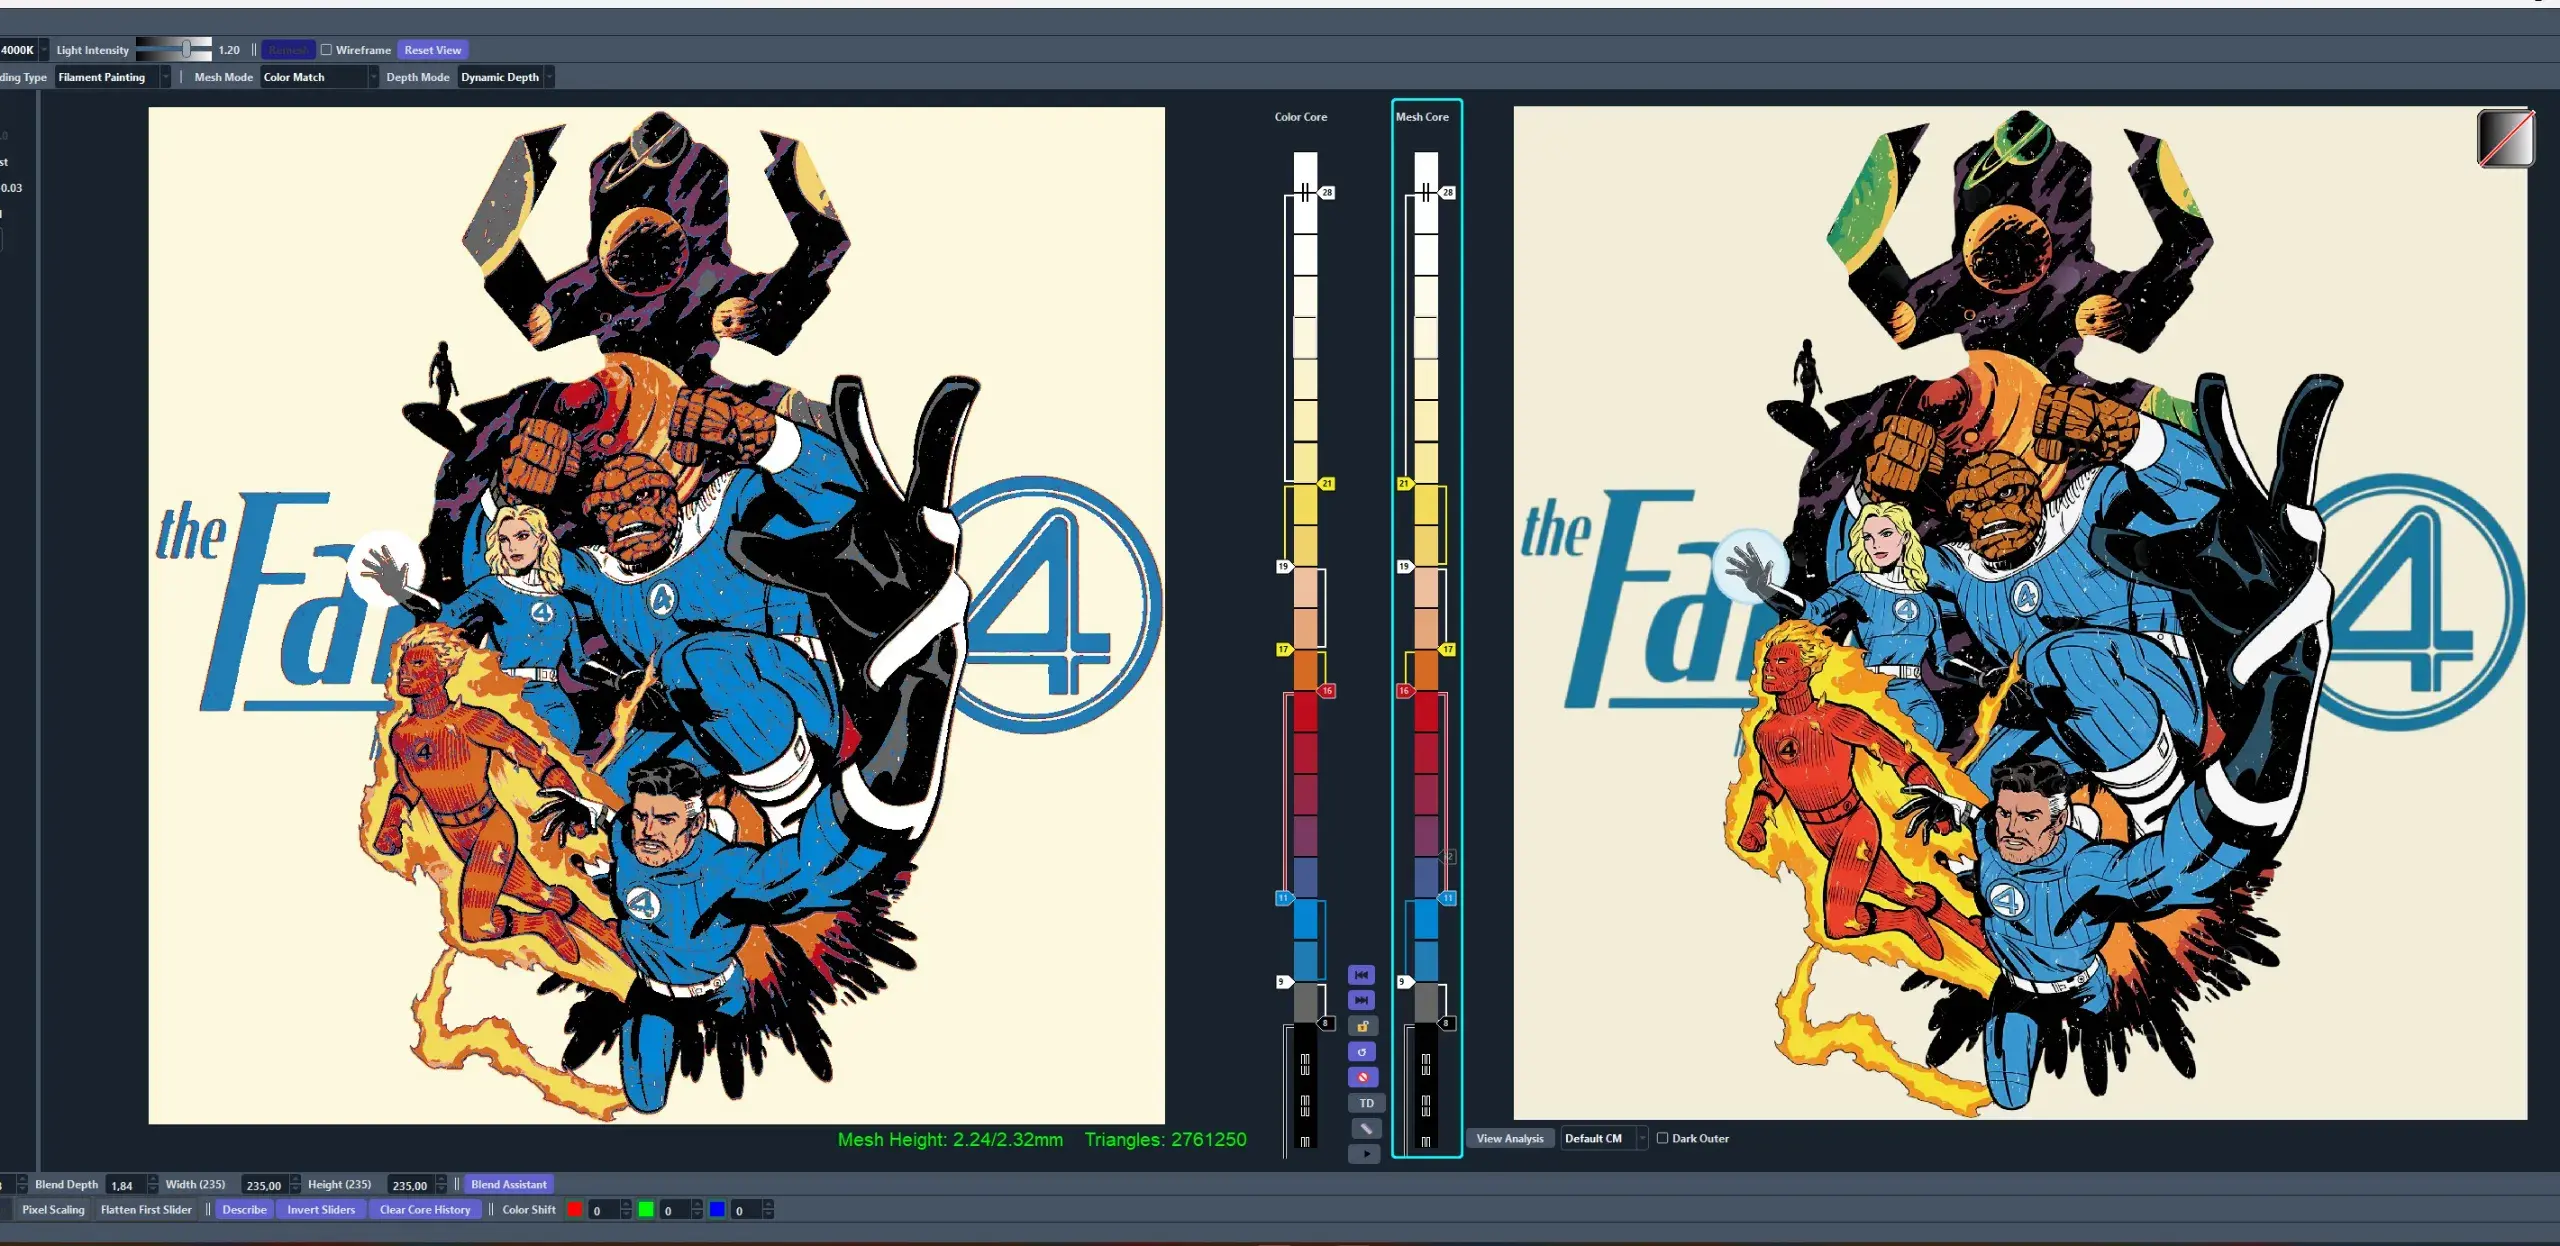Click the red Color Shift swatch
This screenshot has height=1246, width=2560.
coord(575,1210)
